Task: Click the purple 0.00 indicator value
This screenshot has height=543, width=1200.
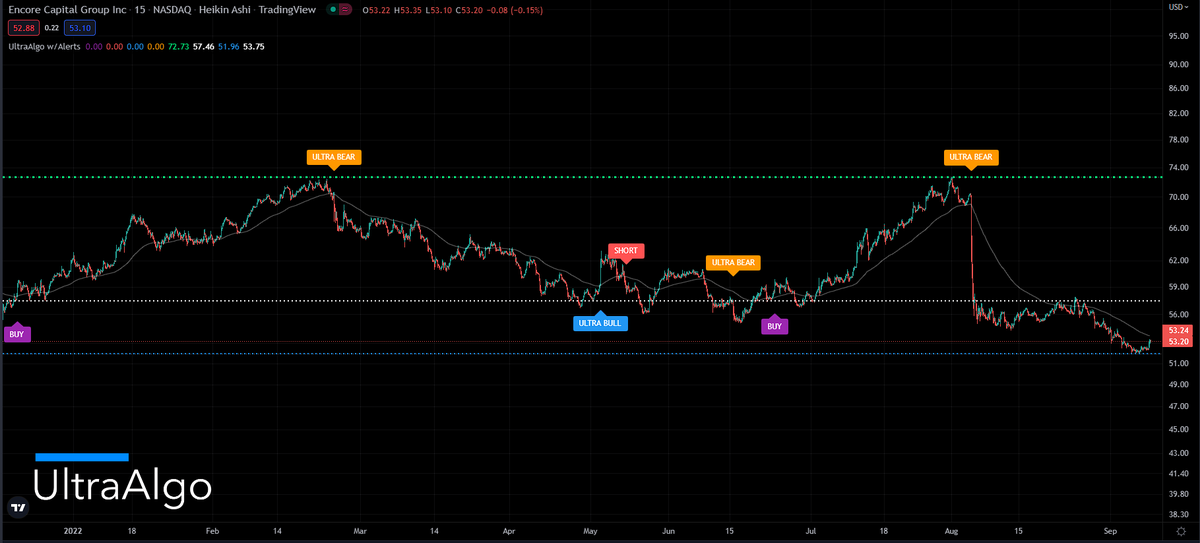Action: (93, 46)
